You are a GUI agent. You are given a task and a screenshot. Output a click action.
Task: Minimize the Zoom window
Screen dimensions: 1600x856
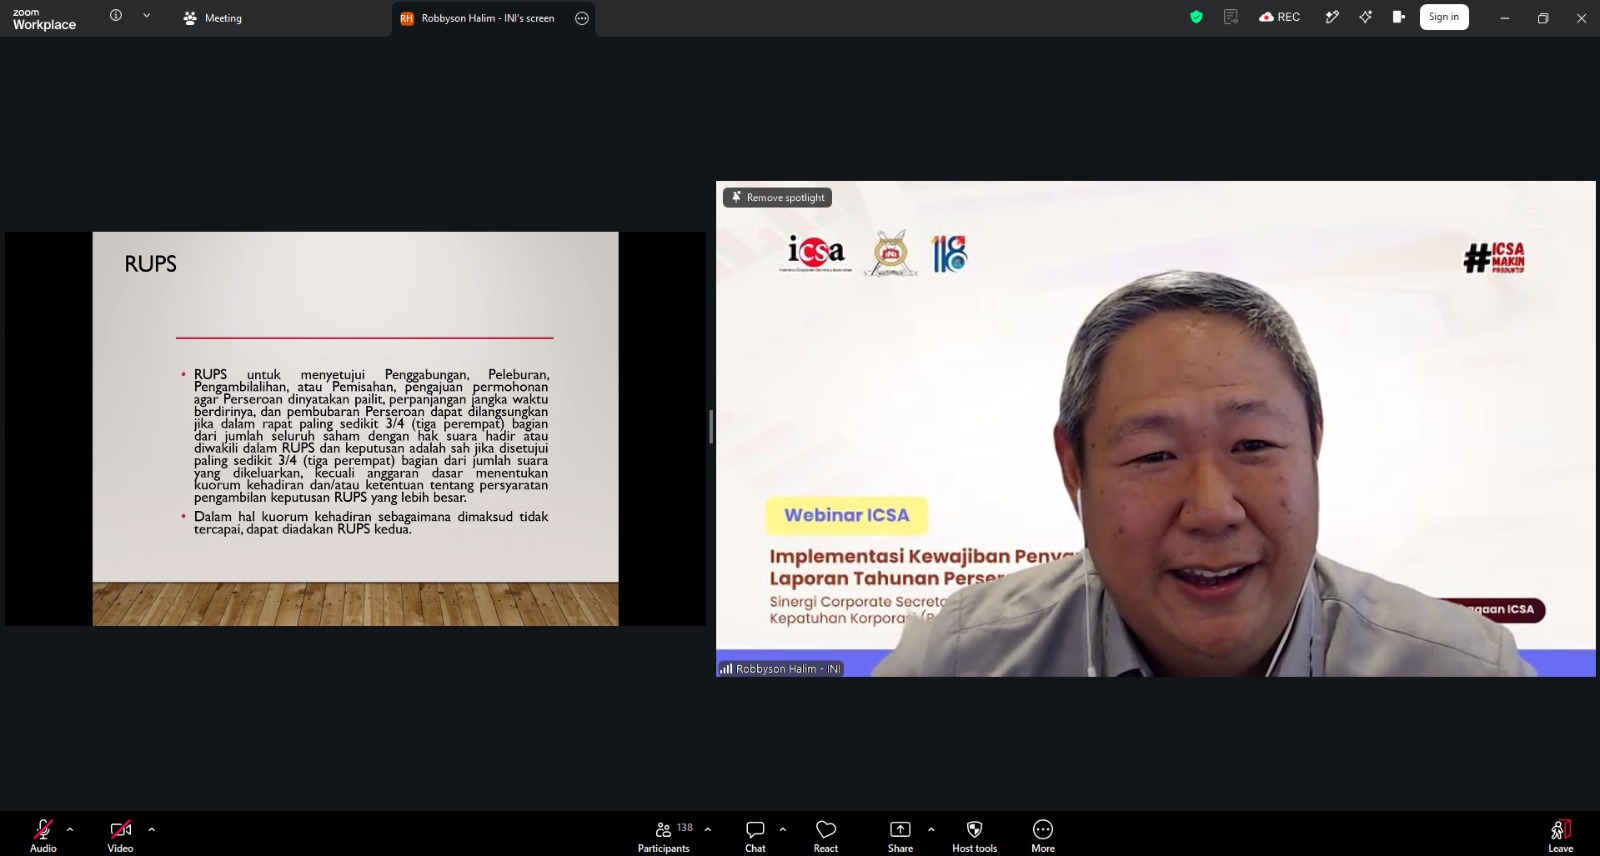pyautogui.click(x=1504, y=18)
